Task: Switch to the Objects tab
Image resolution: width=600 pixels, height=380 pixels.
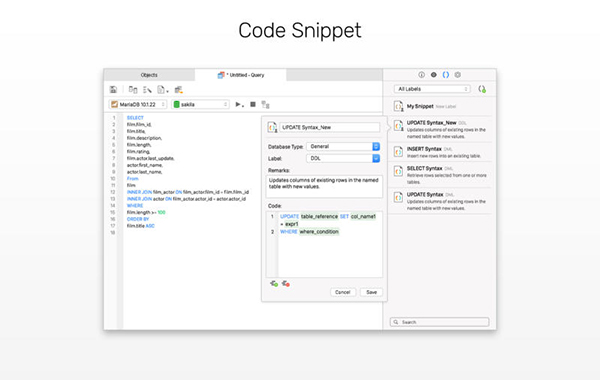Action: pos(149,75)
